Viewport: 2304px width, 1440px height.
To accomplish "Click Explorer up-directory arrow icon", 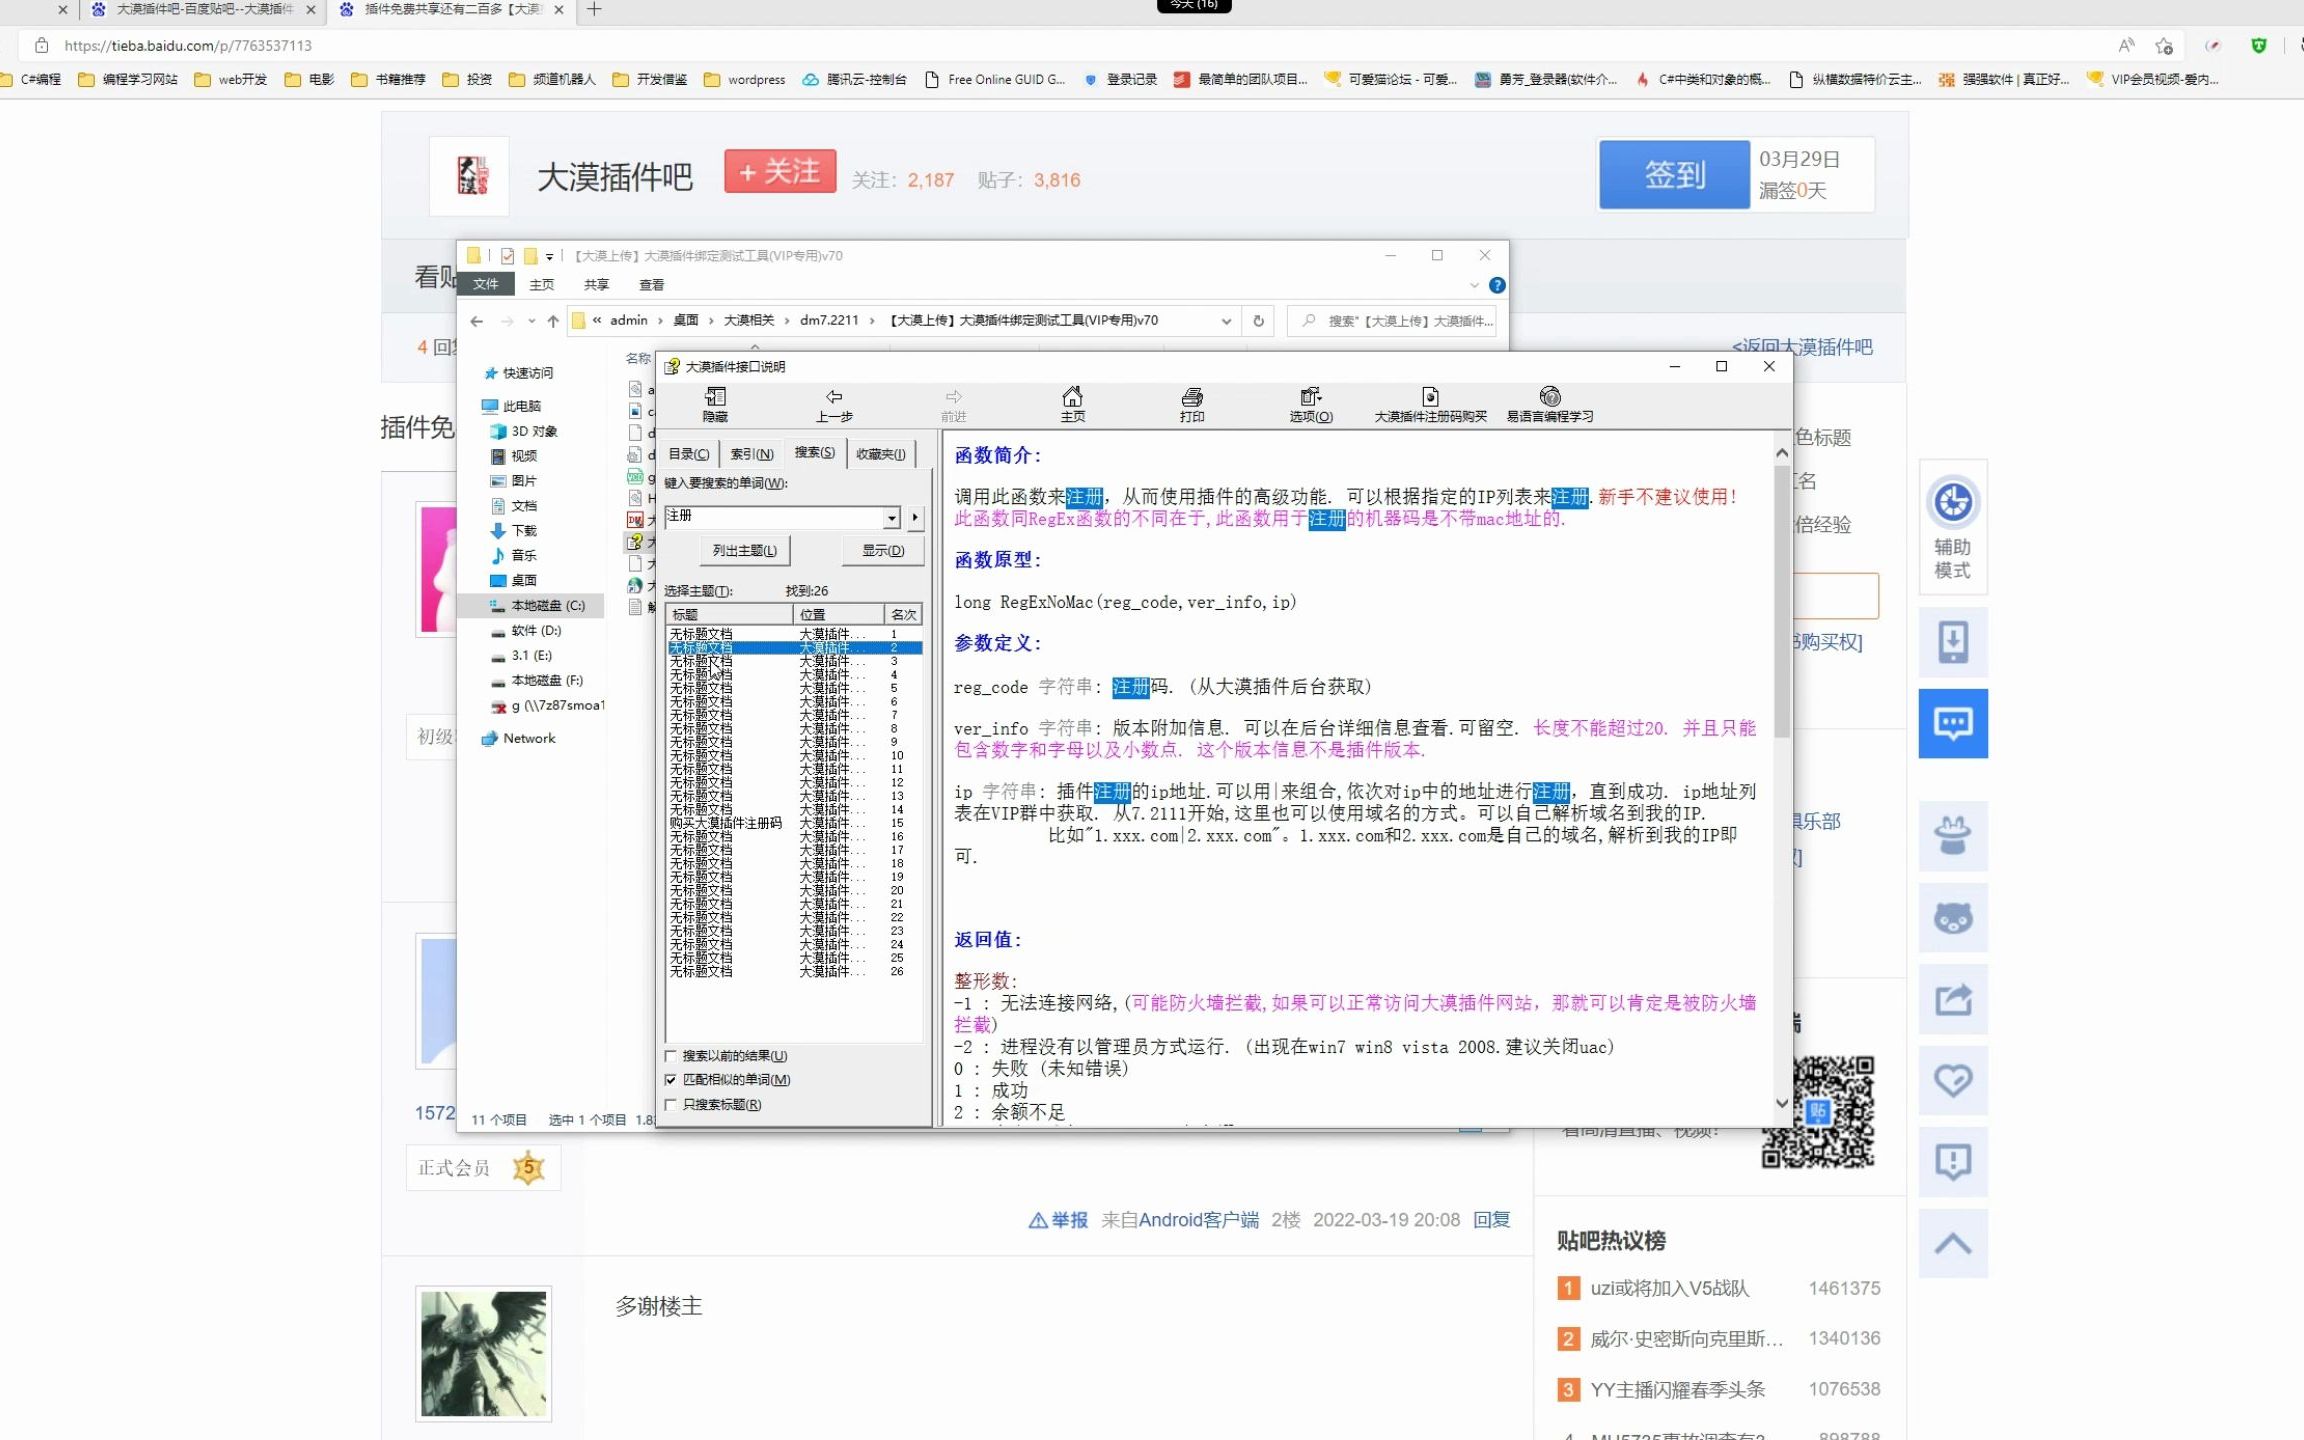I will click(553, 321).
